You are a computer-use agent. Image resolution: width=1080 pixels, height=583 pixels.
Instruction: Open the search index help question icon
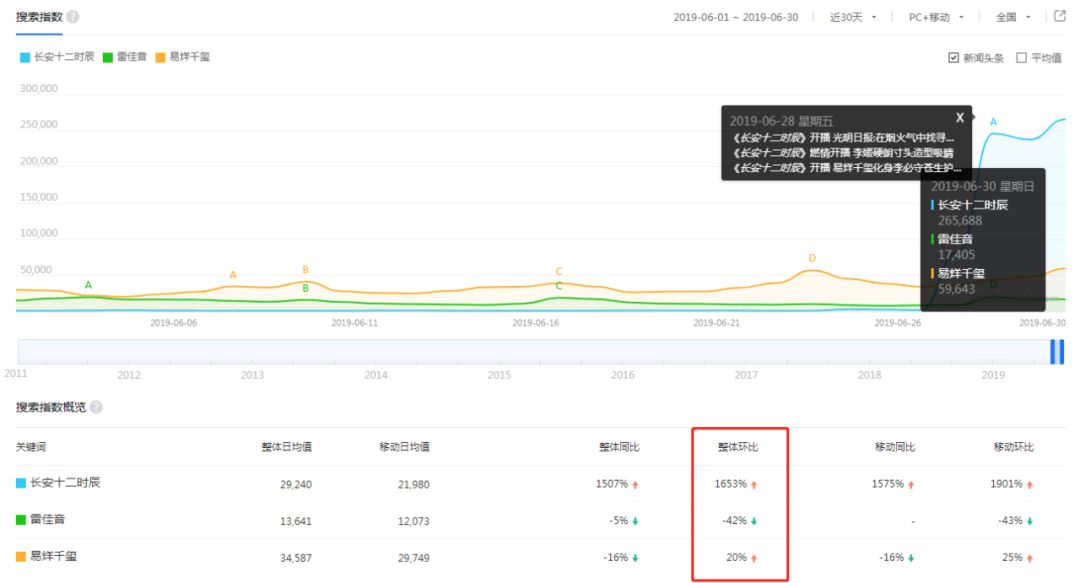pos(73,17)
